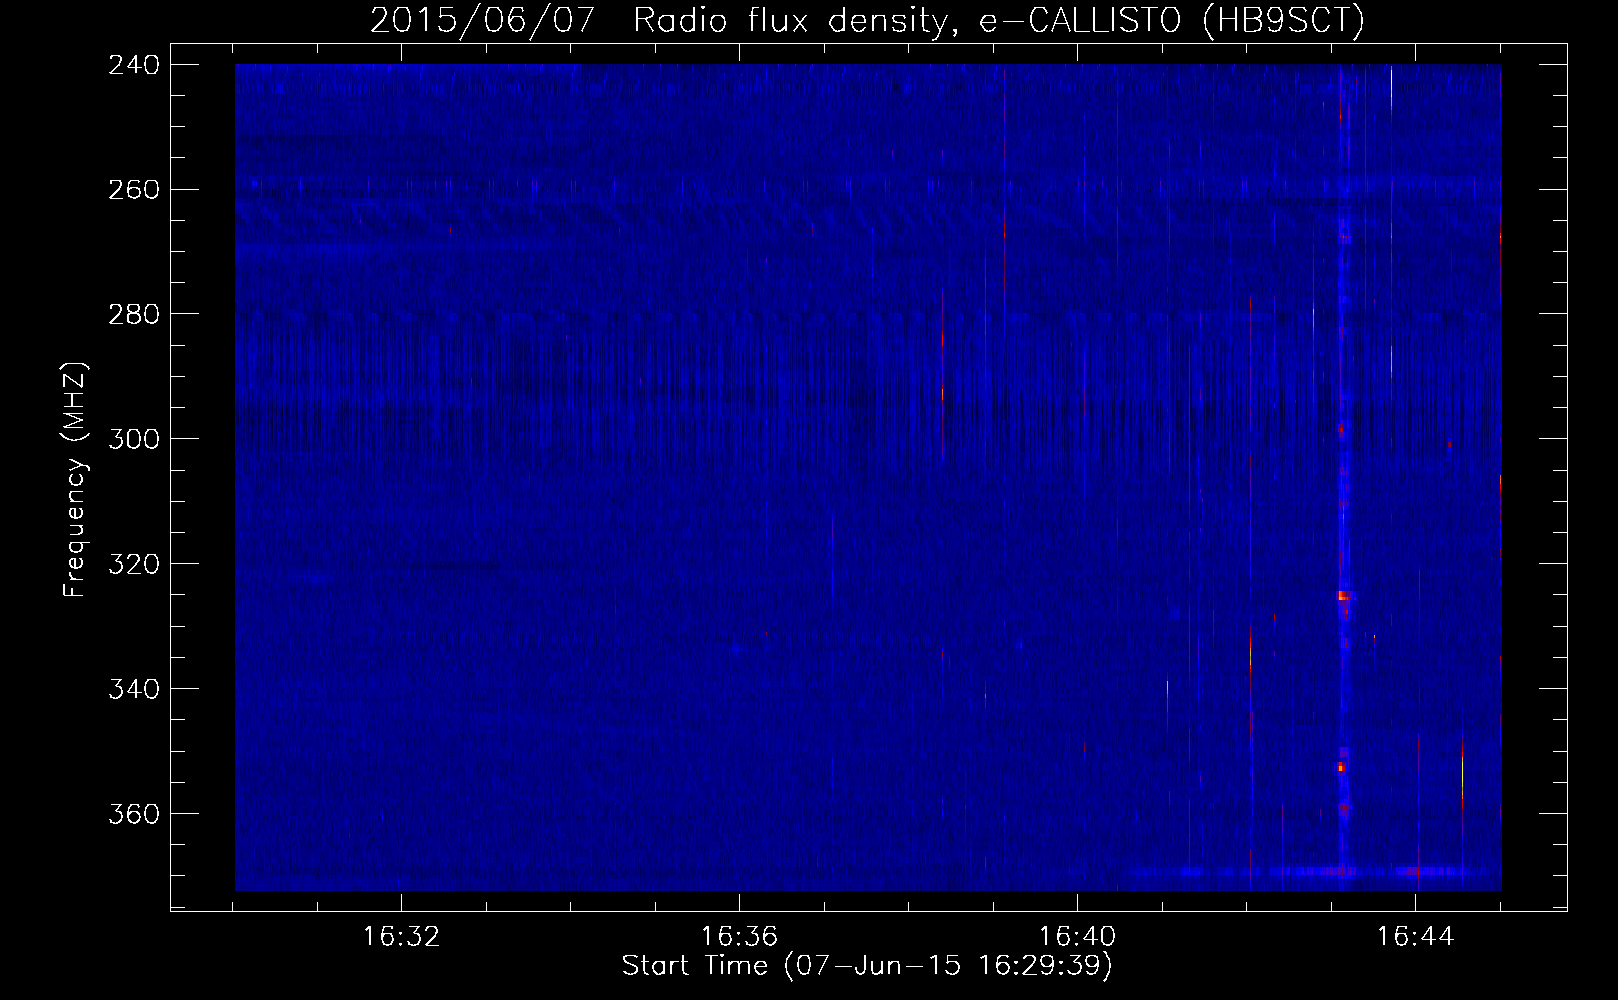Viewport: 1618px width, 1000px height.
Task: Click the 'Start Time (07-Jun-15 16:29:39)' label
Action: click(x=867, y=966)
